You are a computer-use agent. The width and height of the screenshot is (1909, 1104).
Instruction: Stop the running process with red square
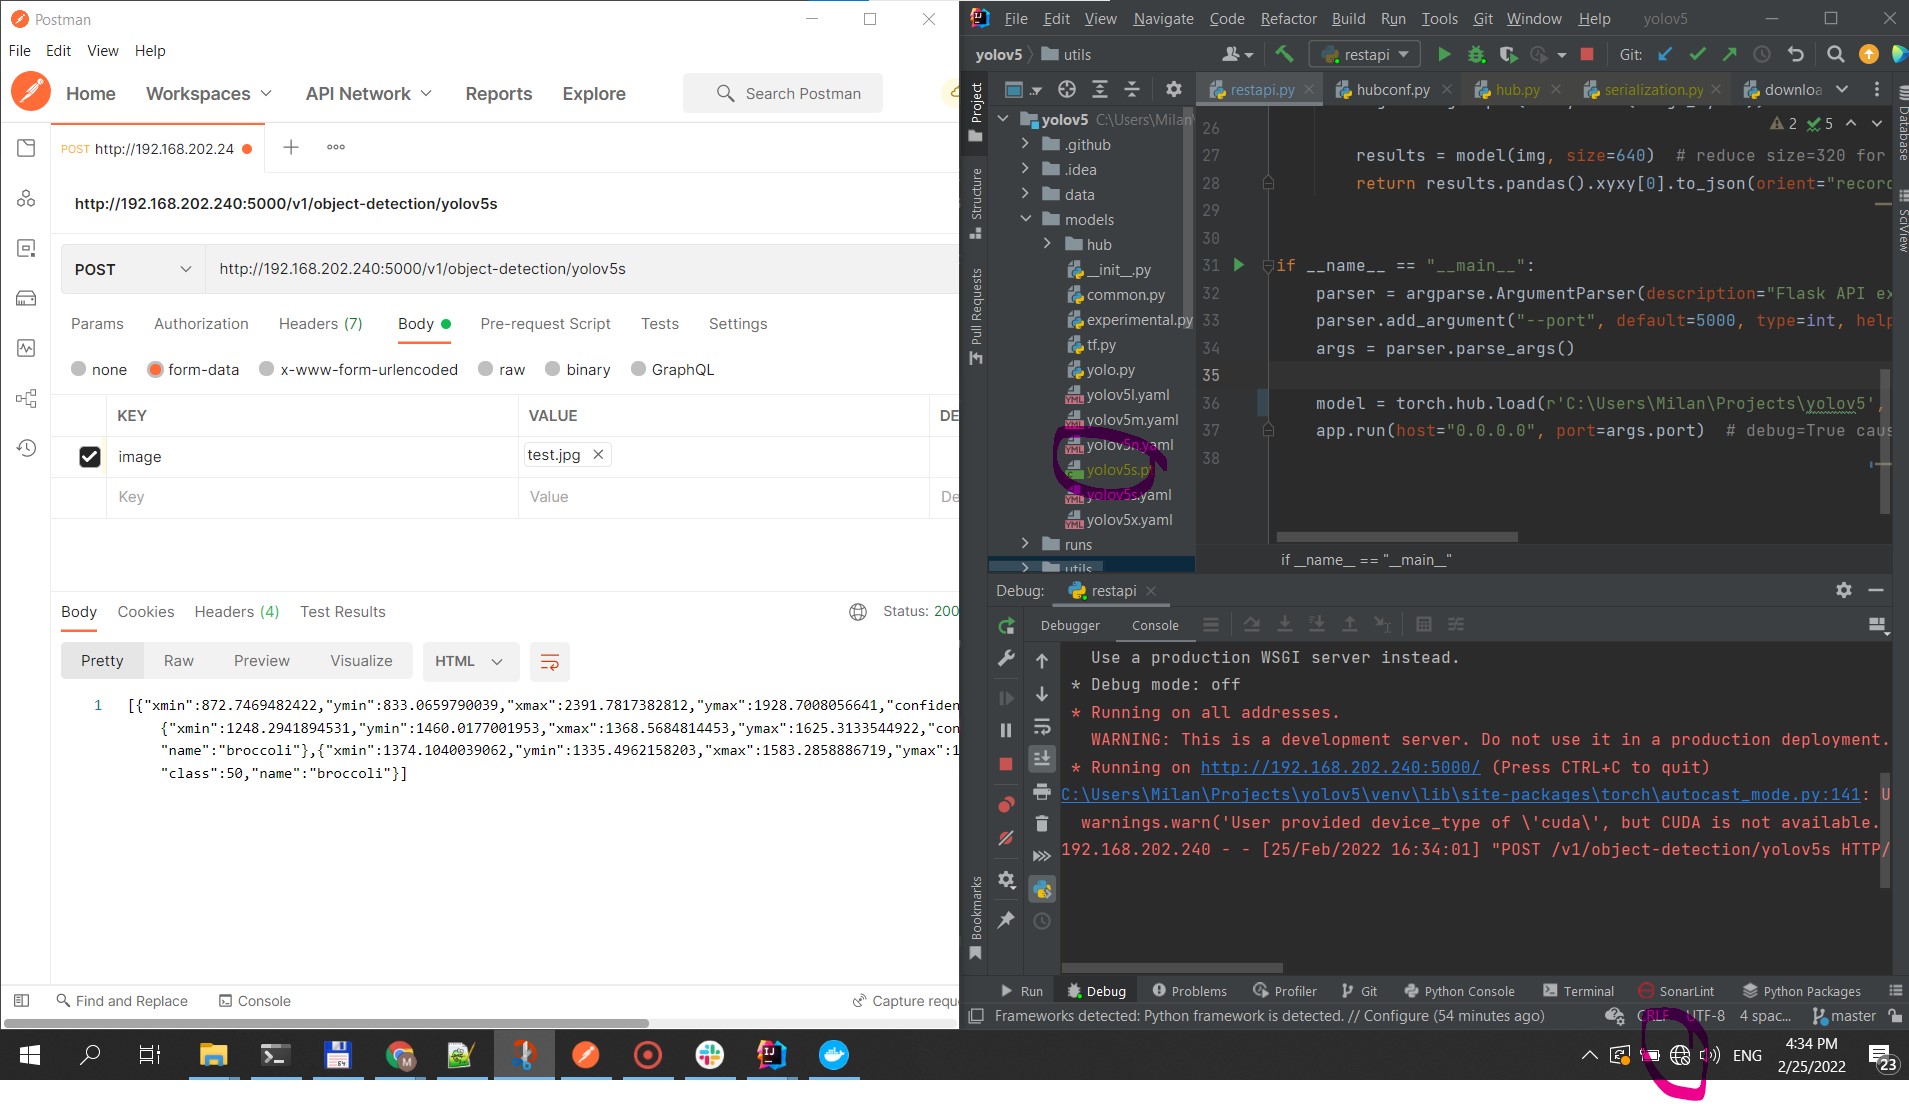[1586, 55]
